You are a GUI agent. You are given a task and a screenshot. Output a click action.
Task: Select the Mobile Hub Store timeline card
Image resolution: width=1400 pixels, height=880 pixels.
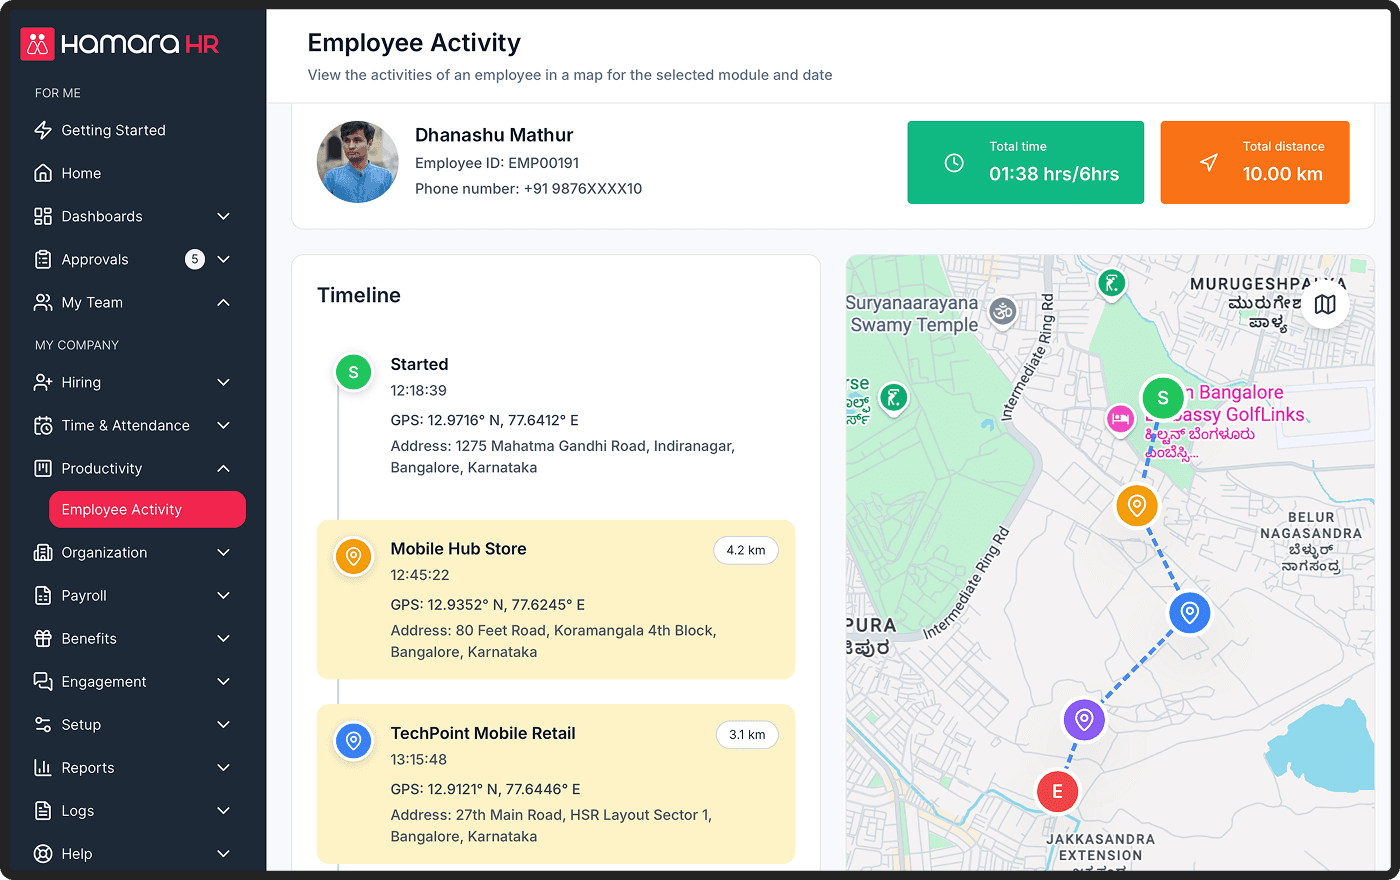click(556, 599)
